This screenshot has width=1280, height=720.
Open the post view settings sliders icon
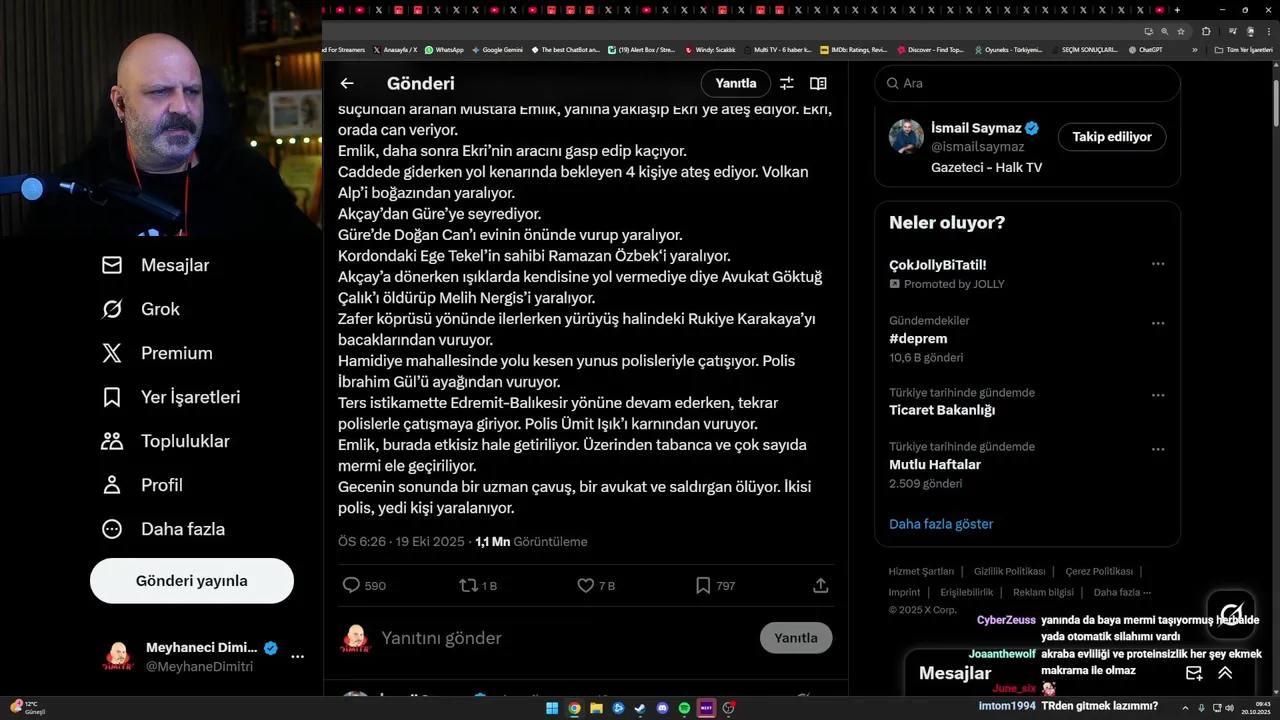(x=787, y=84)
